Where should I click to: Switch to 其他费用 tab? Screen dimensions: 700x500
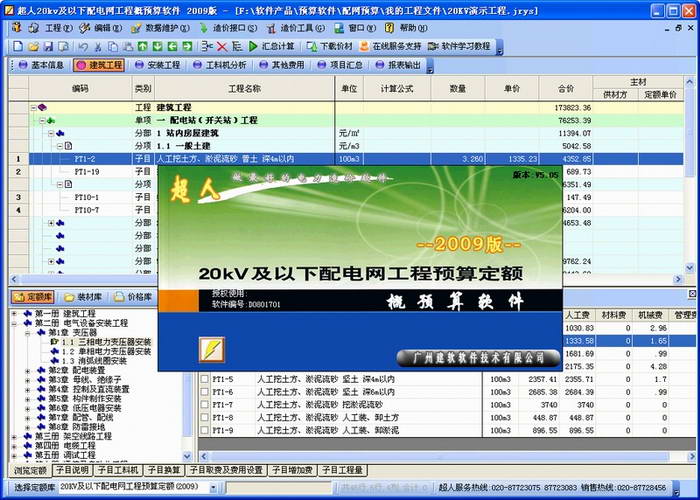click(x=282, y=65)
